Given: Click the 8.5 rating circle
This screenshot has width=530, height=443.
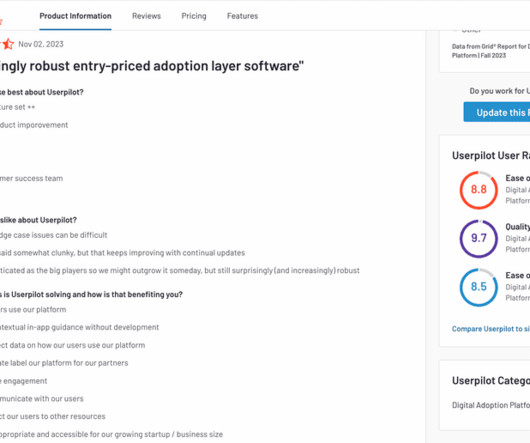Looking at the screenshot, I should tap(478, 287).
